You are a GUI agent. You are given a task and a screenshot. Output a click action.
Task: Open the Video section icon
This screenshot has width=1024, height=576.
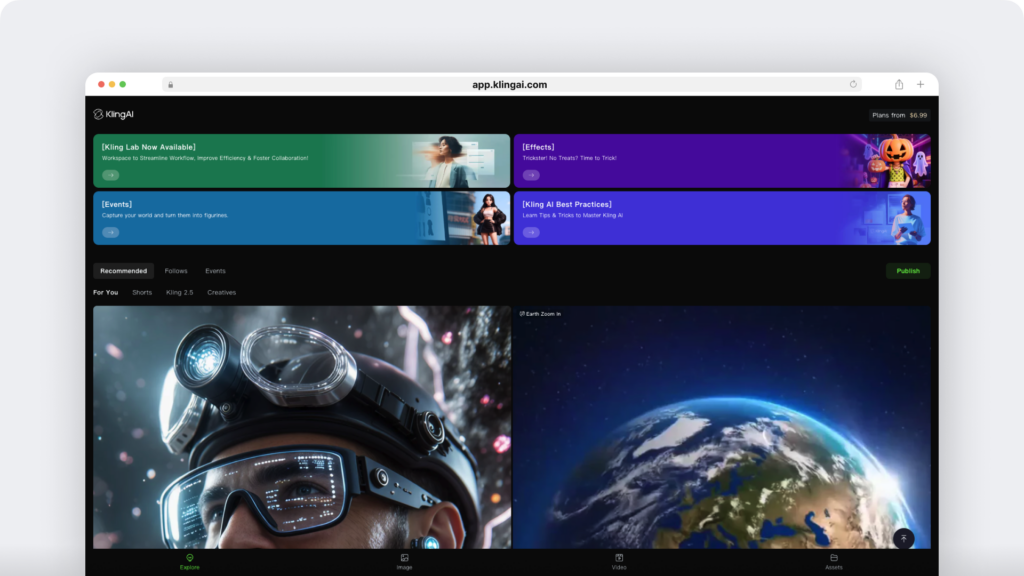(x=619, y=558)
